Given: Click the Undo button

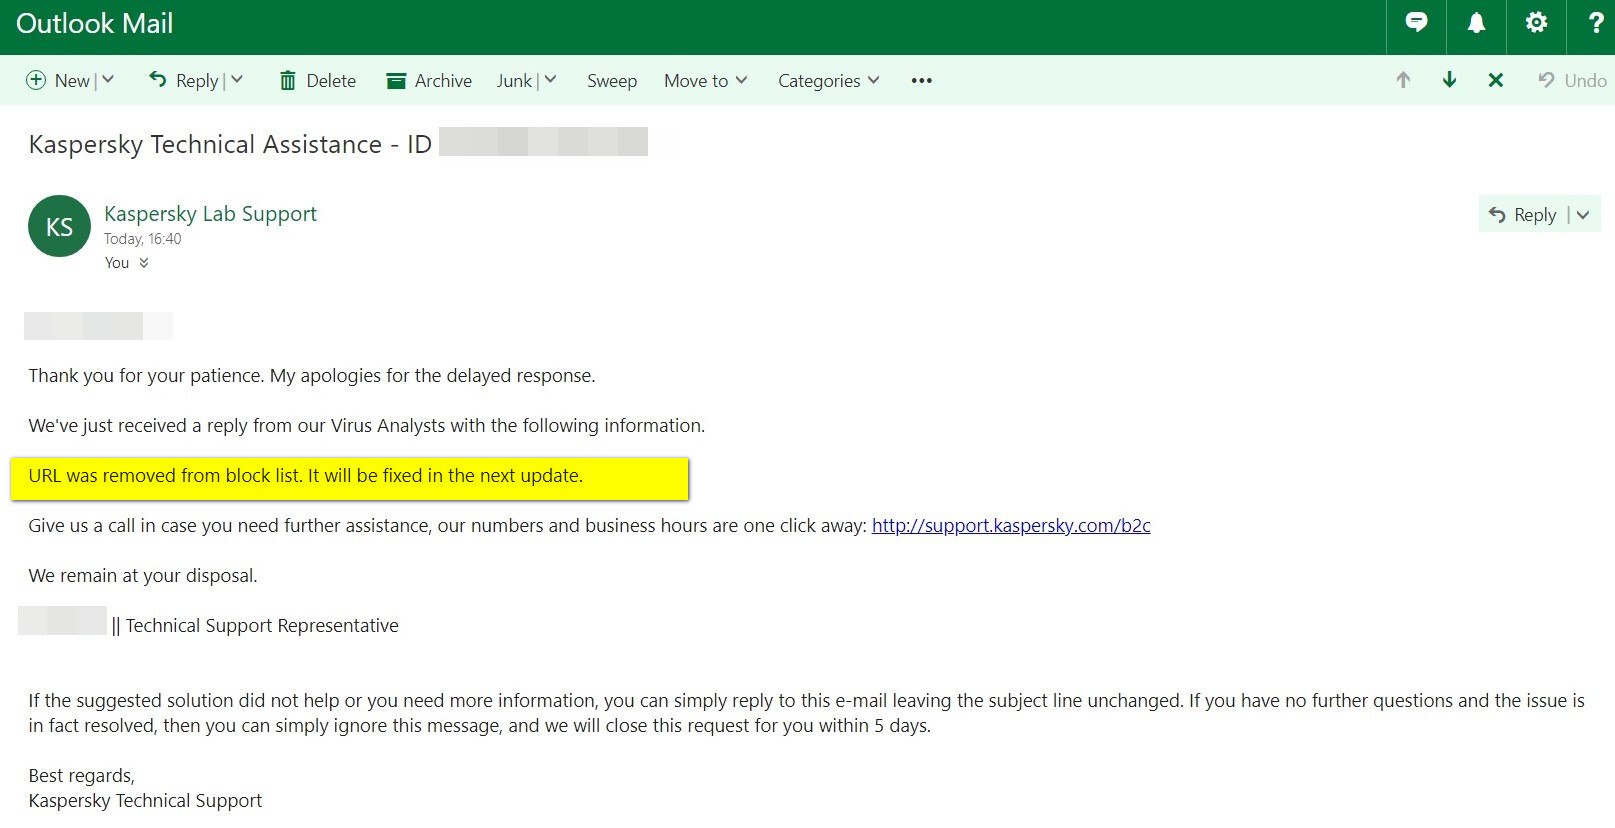Looking at the screenshot, I should pyautogui.click(x=1572, y=81).
